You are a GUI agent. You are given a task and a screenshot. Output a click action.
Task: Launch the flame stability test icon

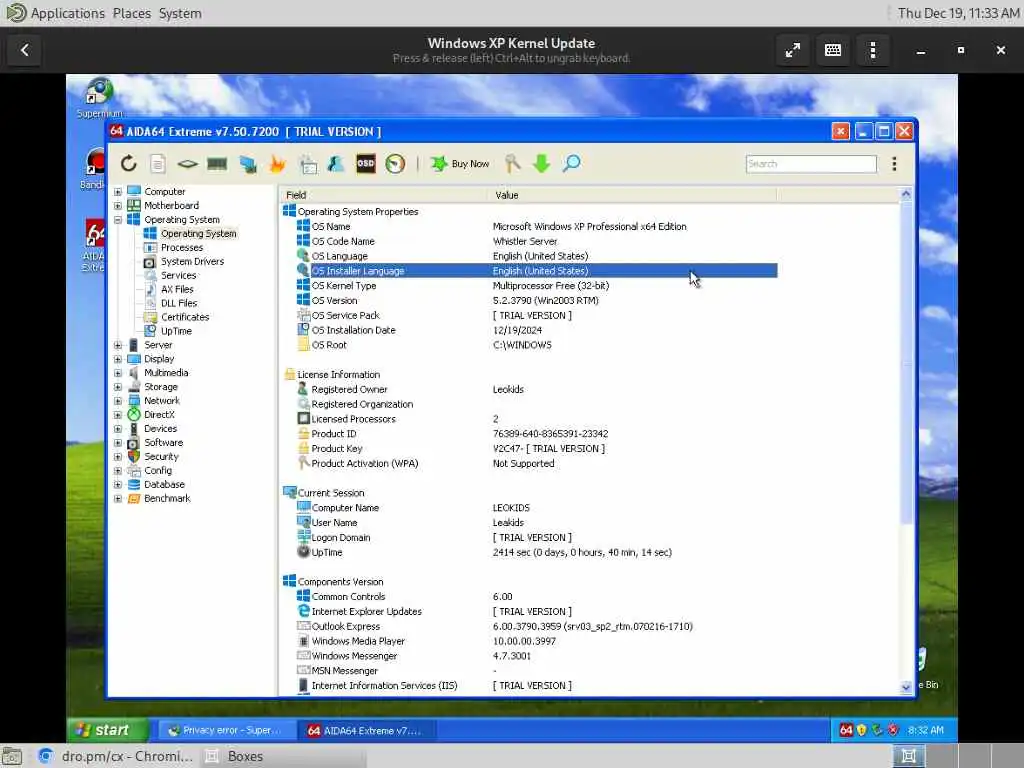[x=278, y=163]
